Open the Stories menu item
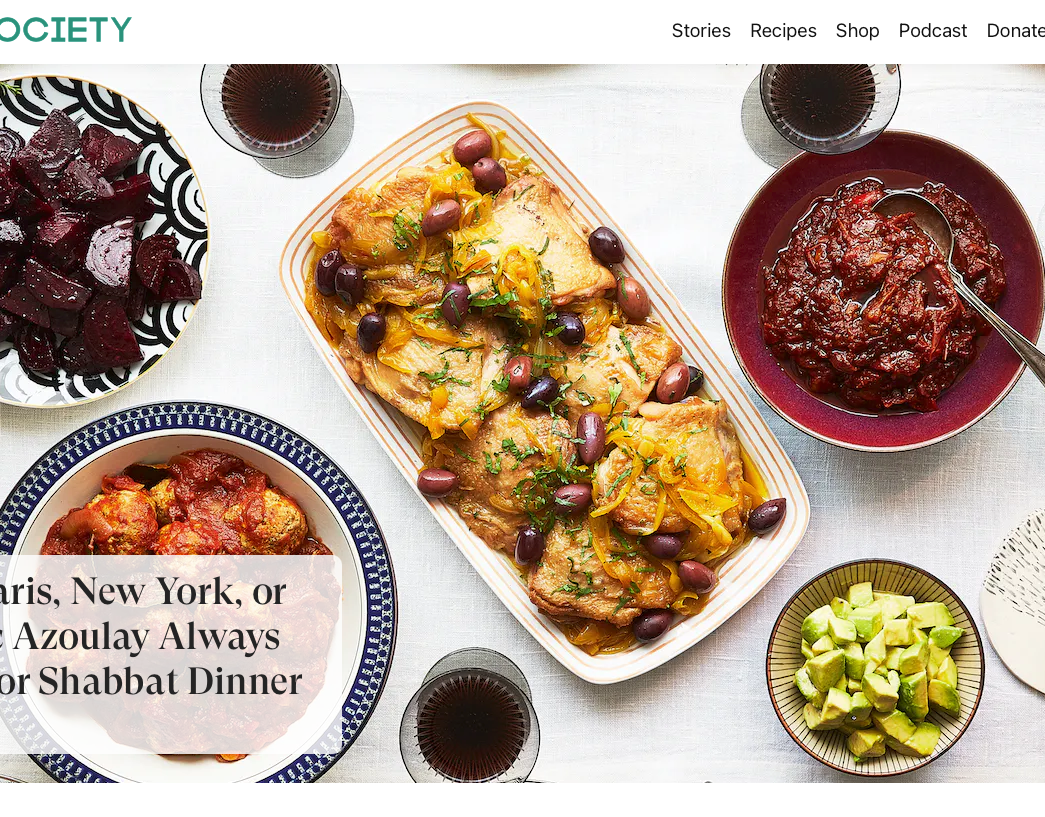Screen dimensions: 1045x817 [701, 31]
